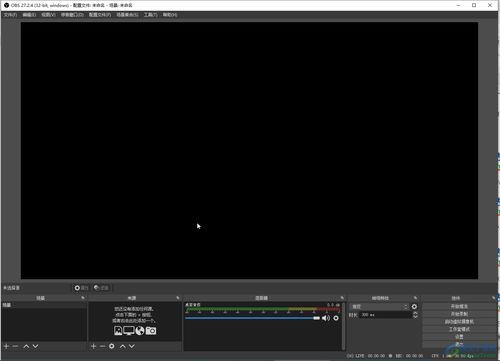Open source properties gear in Sources toolbar
This screenshot has width=500, height=361.
coord(112,346)
